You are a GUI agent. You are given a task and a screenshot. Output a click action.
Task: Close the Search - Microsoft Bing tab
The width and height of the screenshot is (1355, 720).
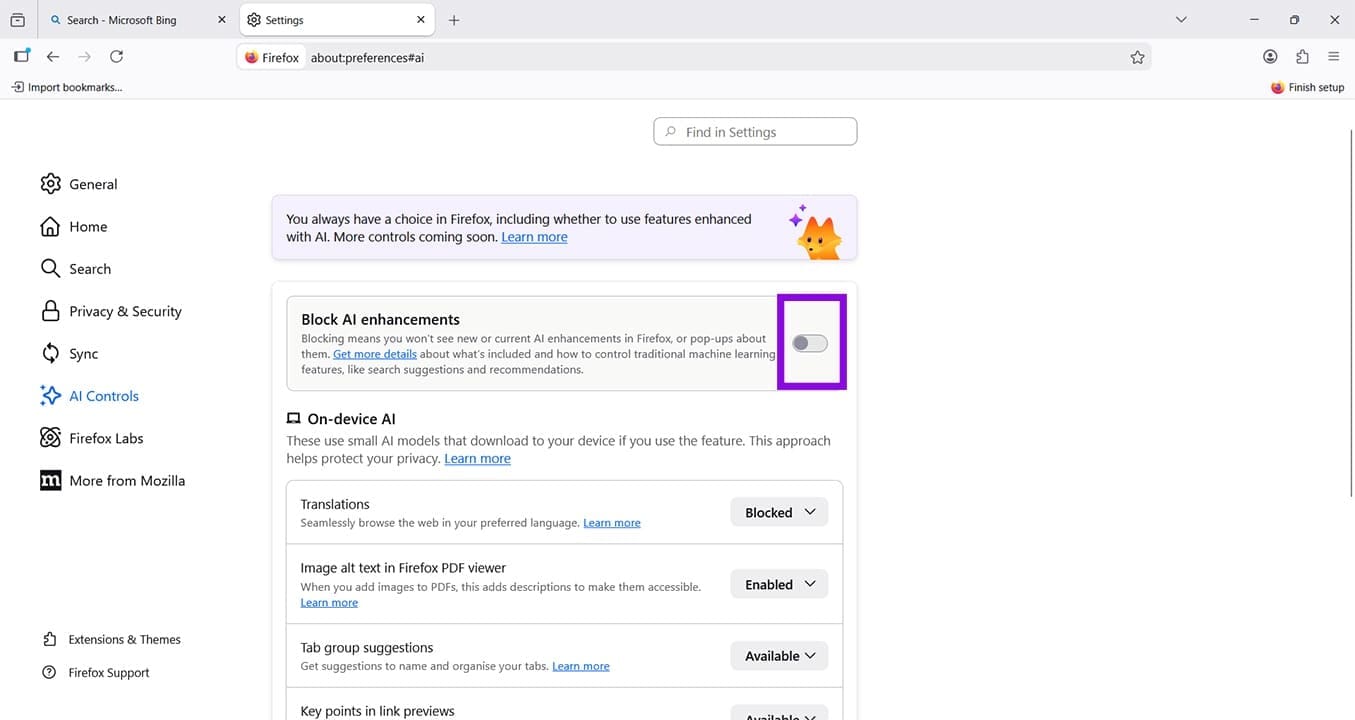click(x=222, y=20)
